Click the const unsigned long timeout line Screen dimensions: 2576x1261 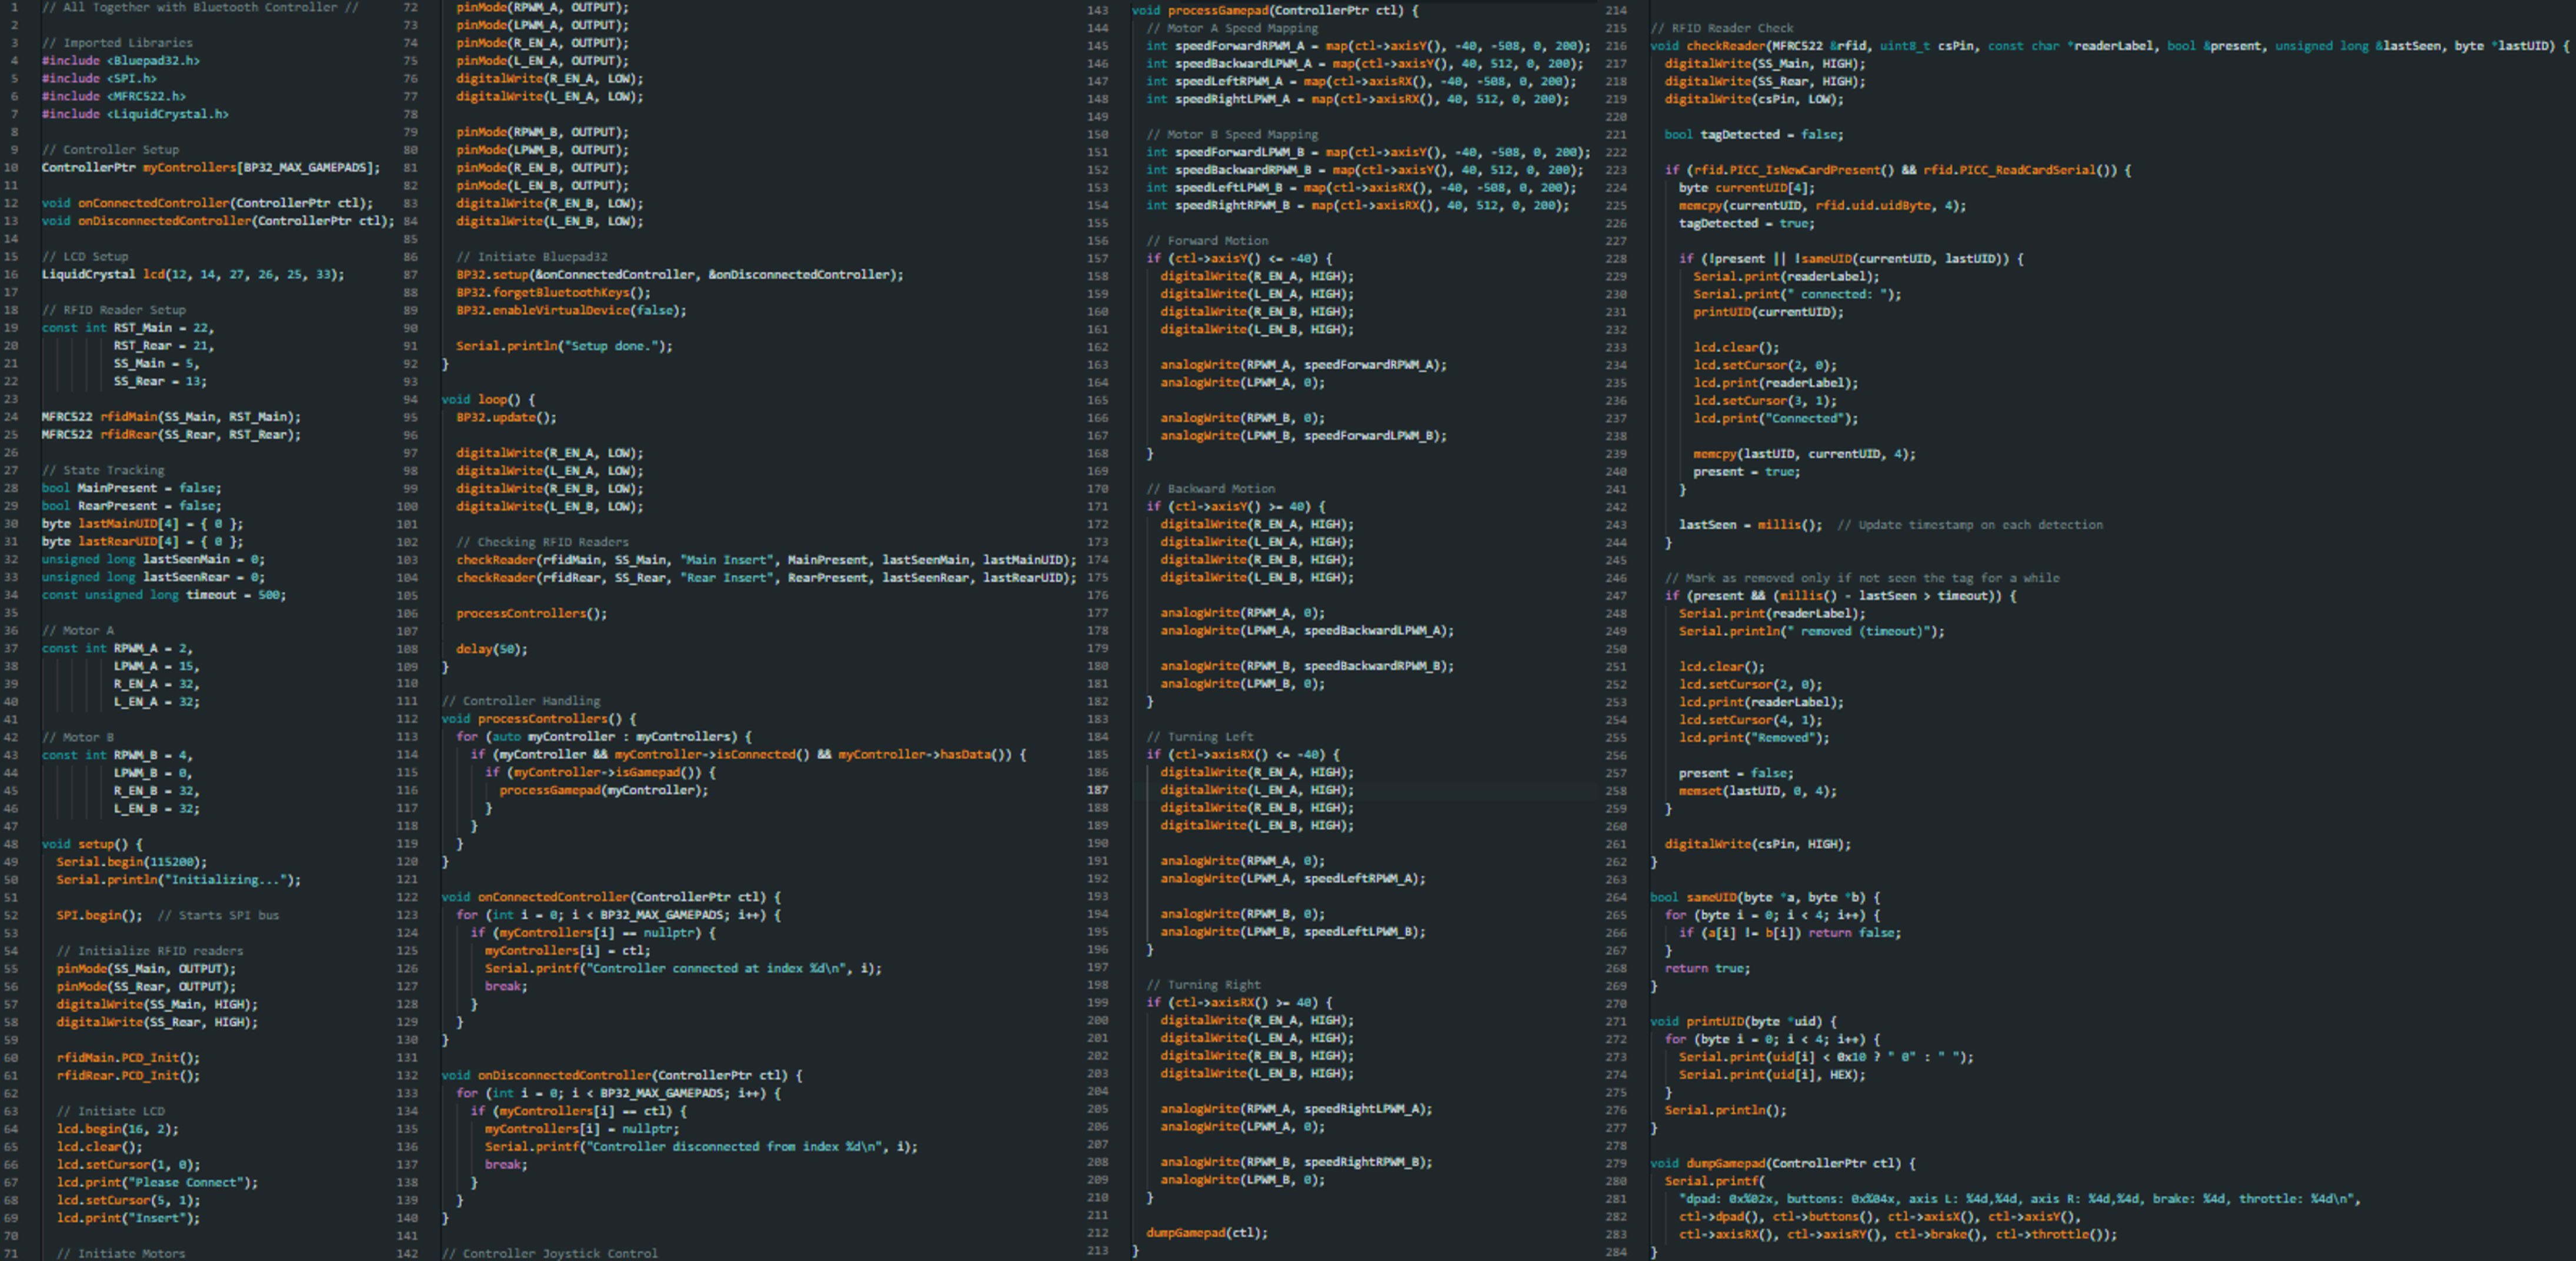click(x=163, y=595)
